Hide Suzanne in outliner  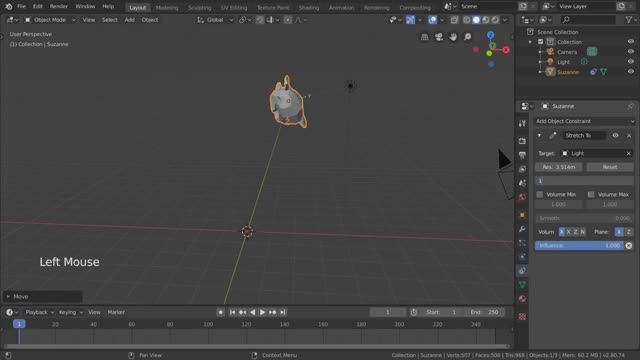(631, 72)
